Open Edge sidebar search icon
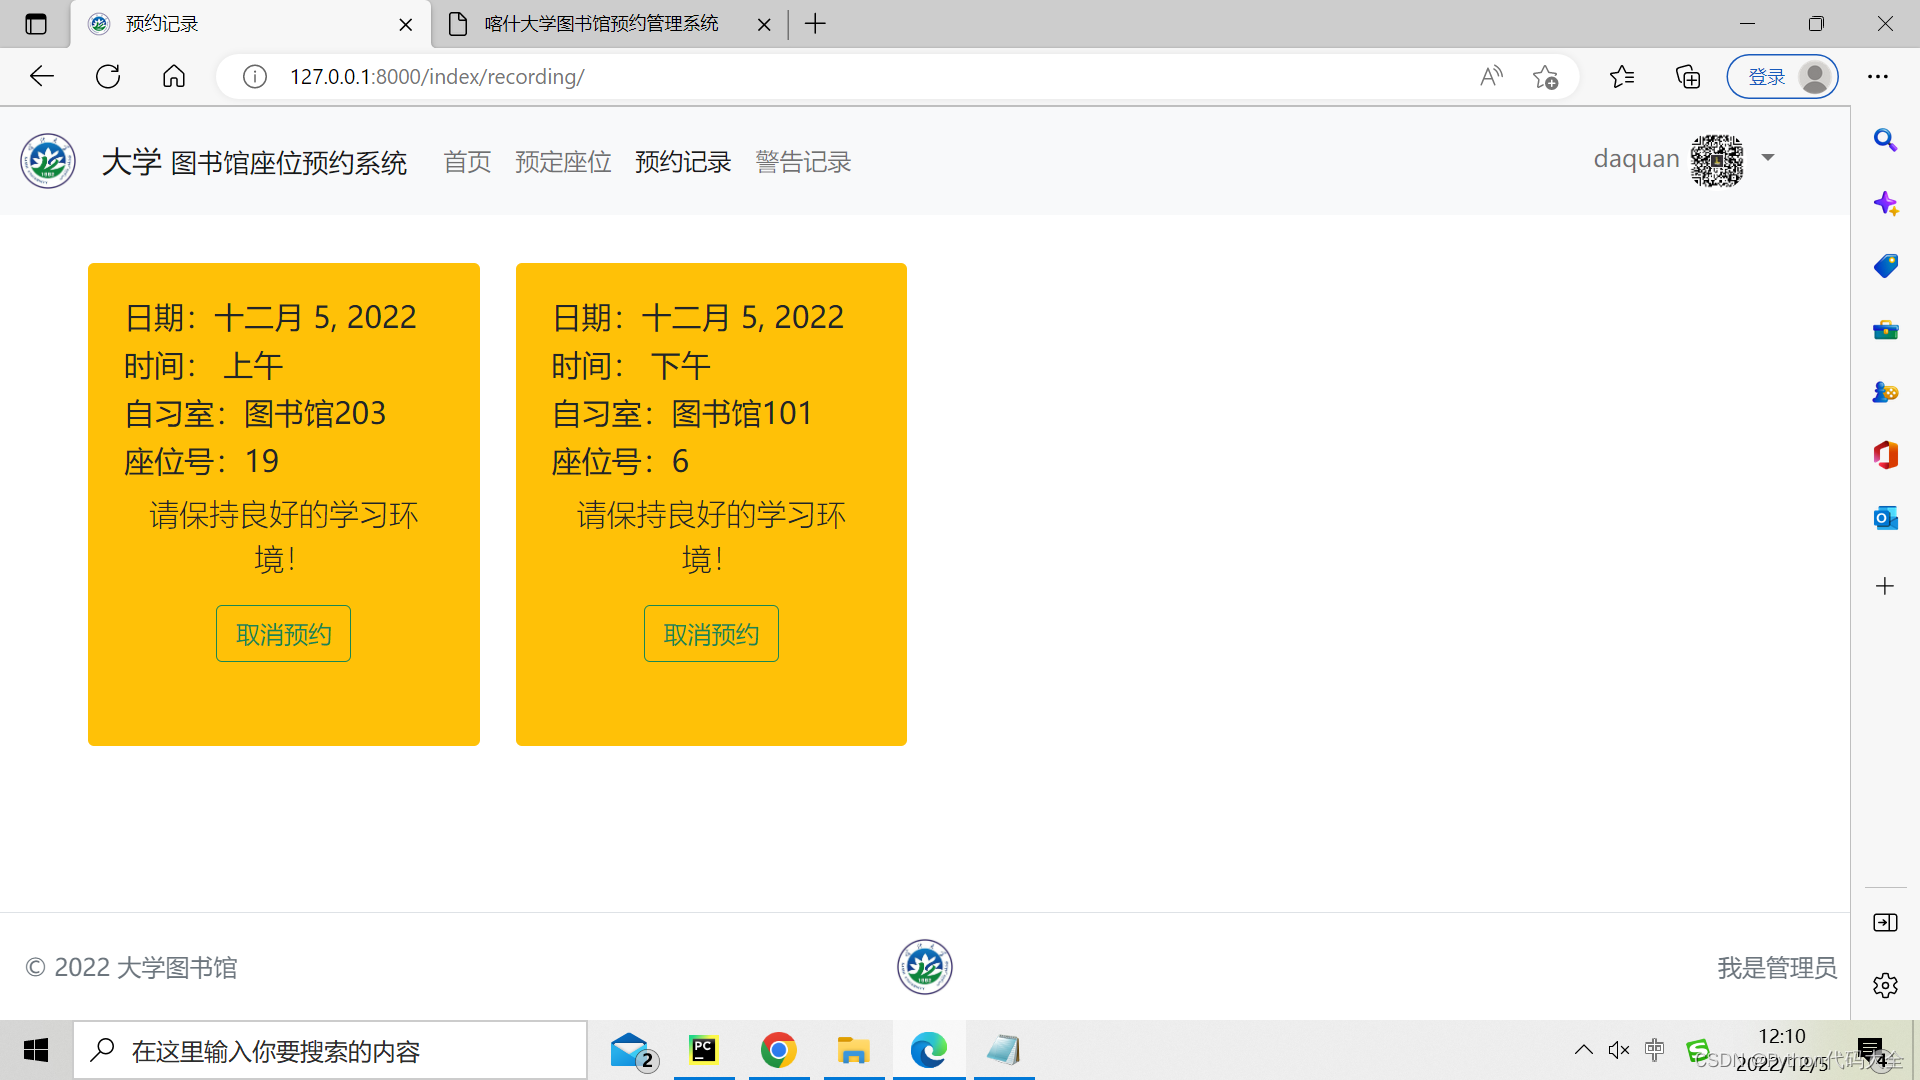The image size is (1920, 1080). click(x=1885, y=140)
